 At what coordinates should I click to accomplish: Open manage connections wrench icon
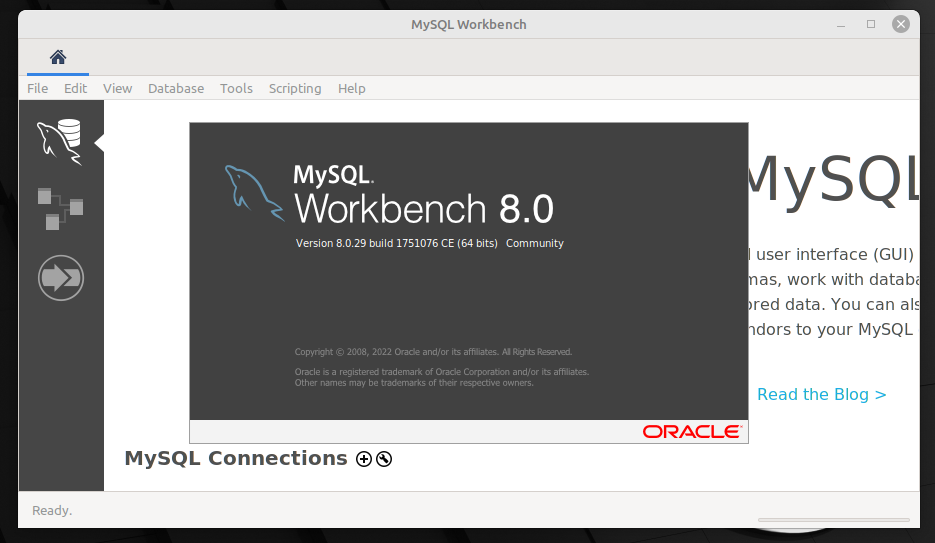(x=385, y=459)
